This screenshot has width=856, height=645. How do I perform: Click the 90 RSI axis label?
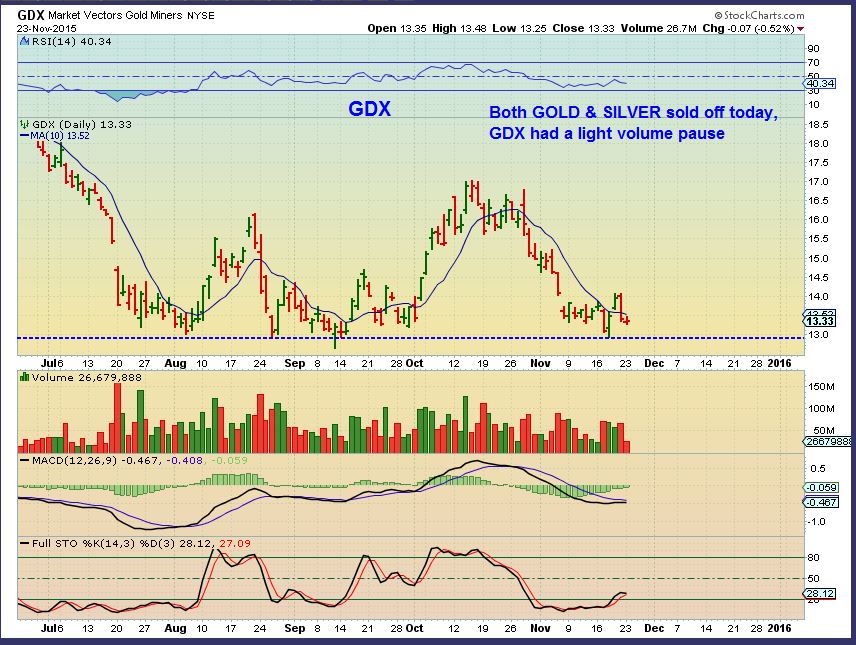813,49
